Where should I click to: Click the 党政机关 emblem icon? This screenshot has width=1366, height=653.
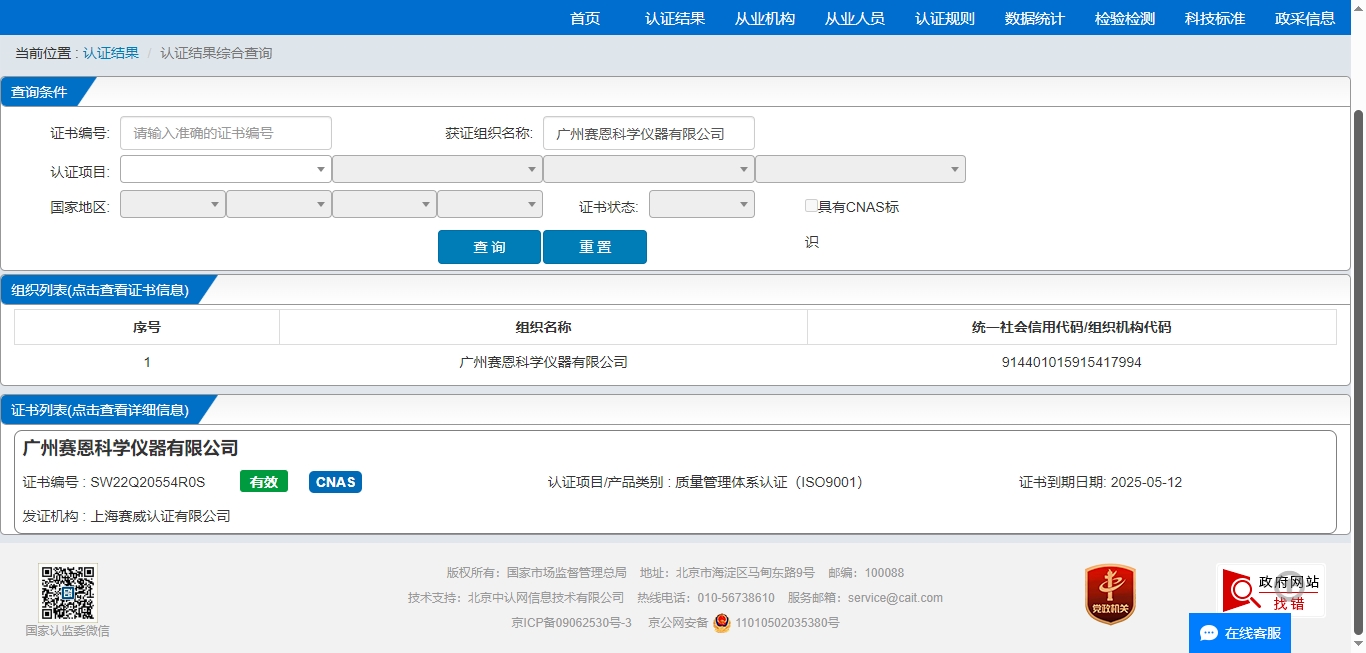click(x=1110, y=594)
